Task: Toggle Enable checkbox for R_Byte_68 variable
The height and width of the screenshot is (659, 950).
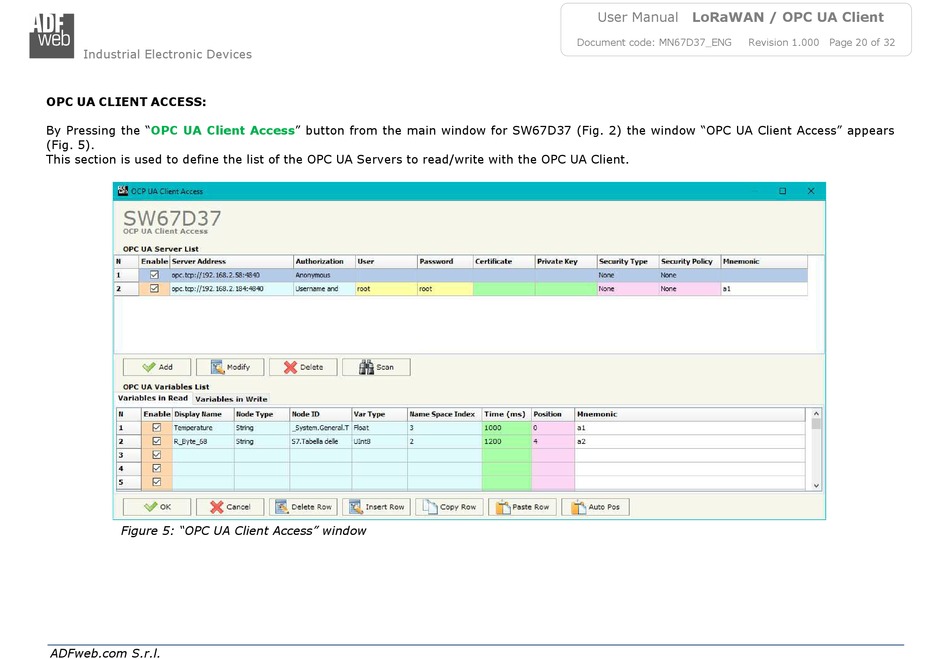Action: tap(156, 442)
